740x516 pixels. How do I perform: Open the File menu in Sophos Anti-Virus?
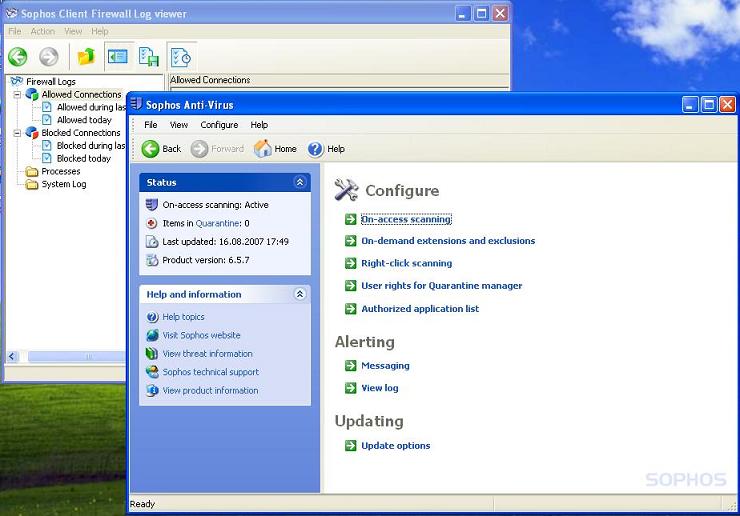pyautogui.click(x=151, y=125)
